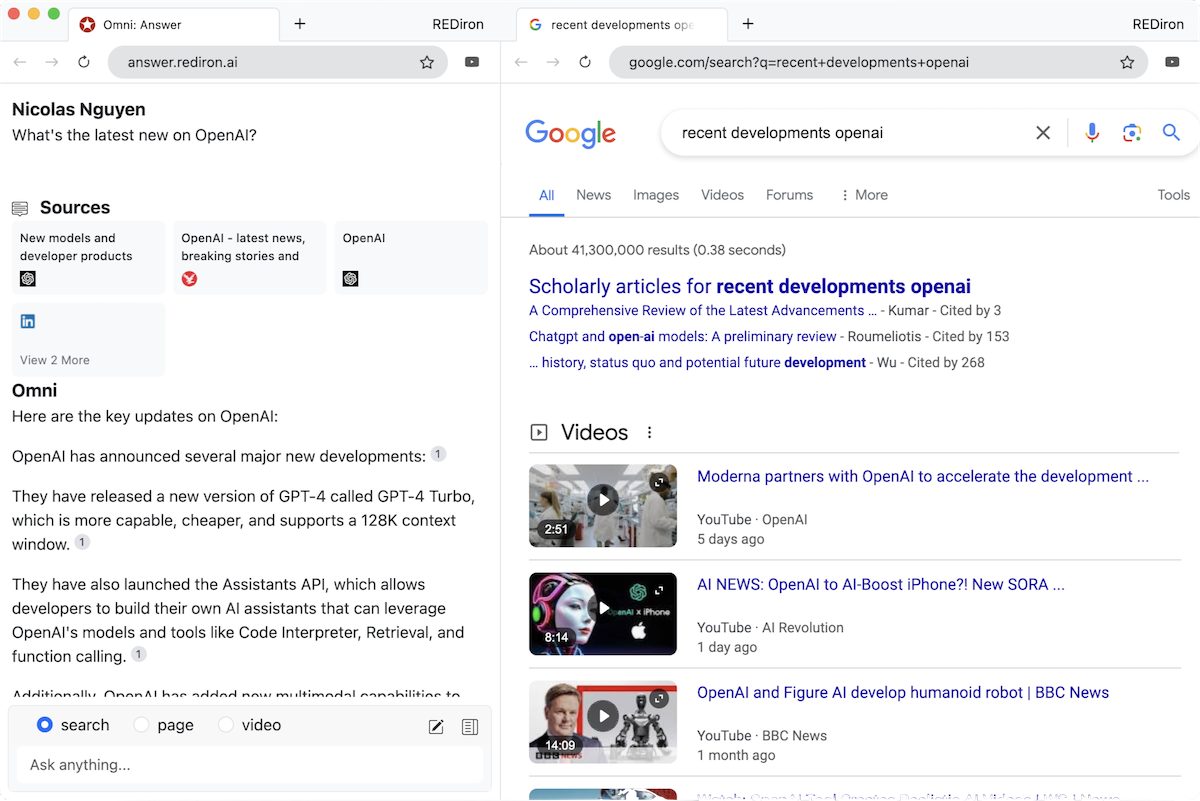Select the recent developments openai browser tab

622,25
